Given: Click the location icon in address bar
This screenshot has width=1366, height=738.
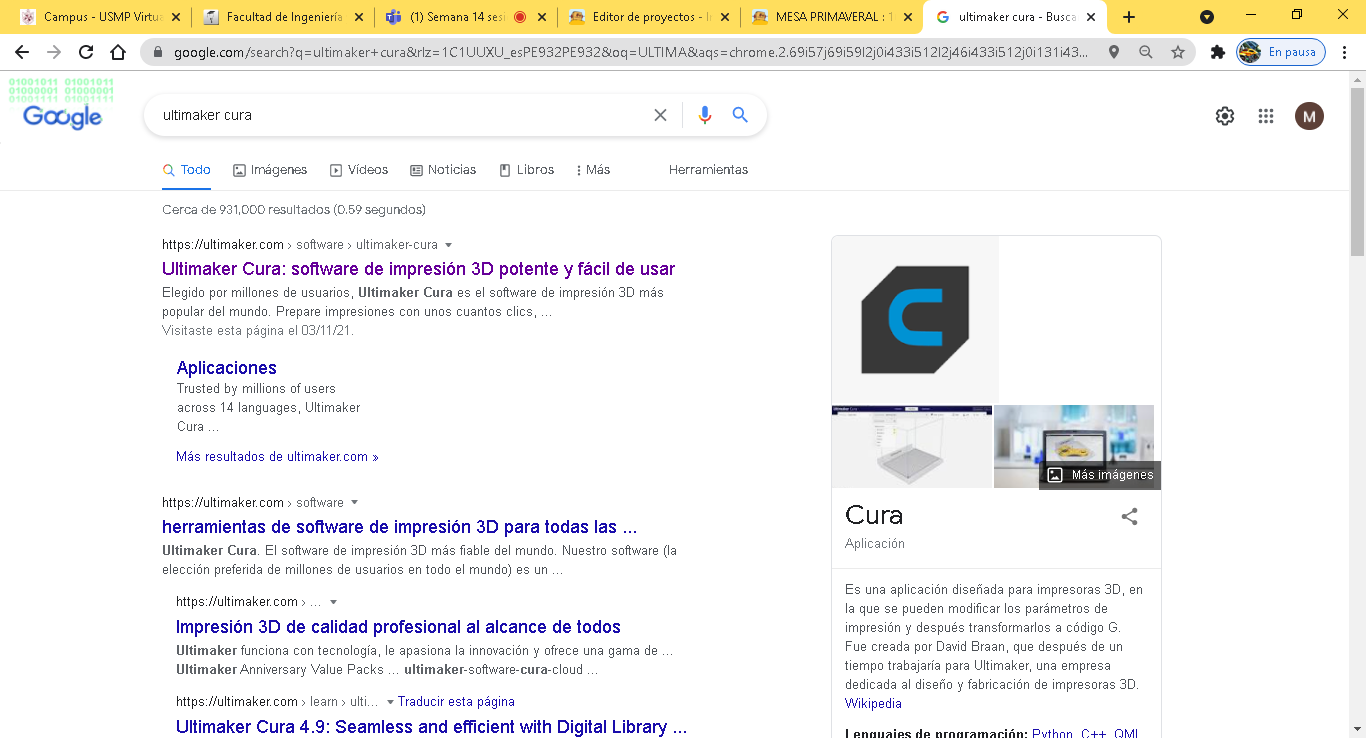Looking at the screenshot, I should [x=1114, y=52].
